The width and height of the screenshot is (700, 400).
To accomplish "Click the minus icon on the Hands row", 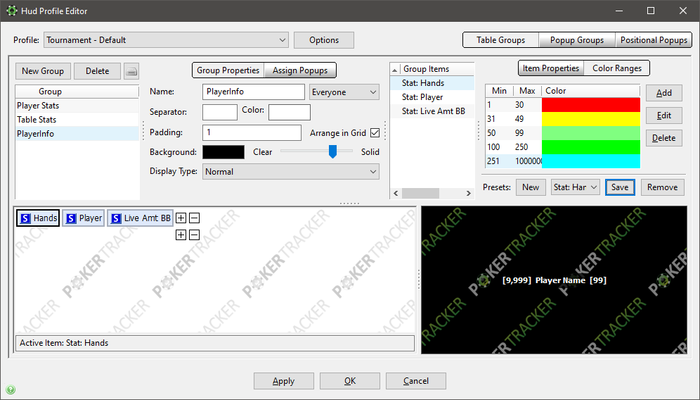I will click(194, 218).
